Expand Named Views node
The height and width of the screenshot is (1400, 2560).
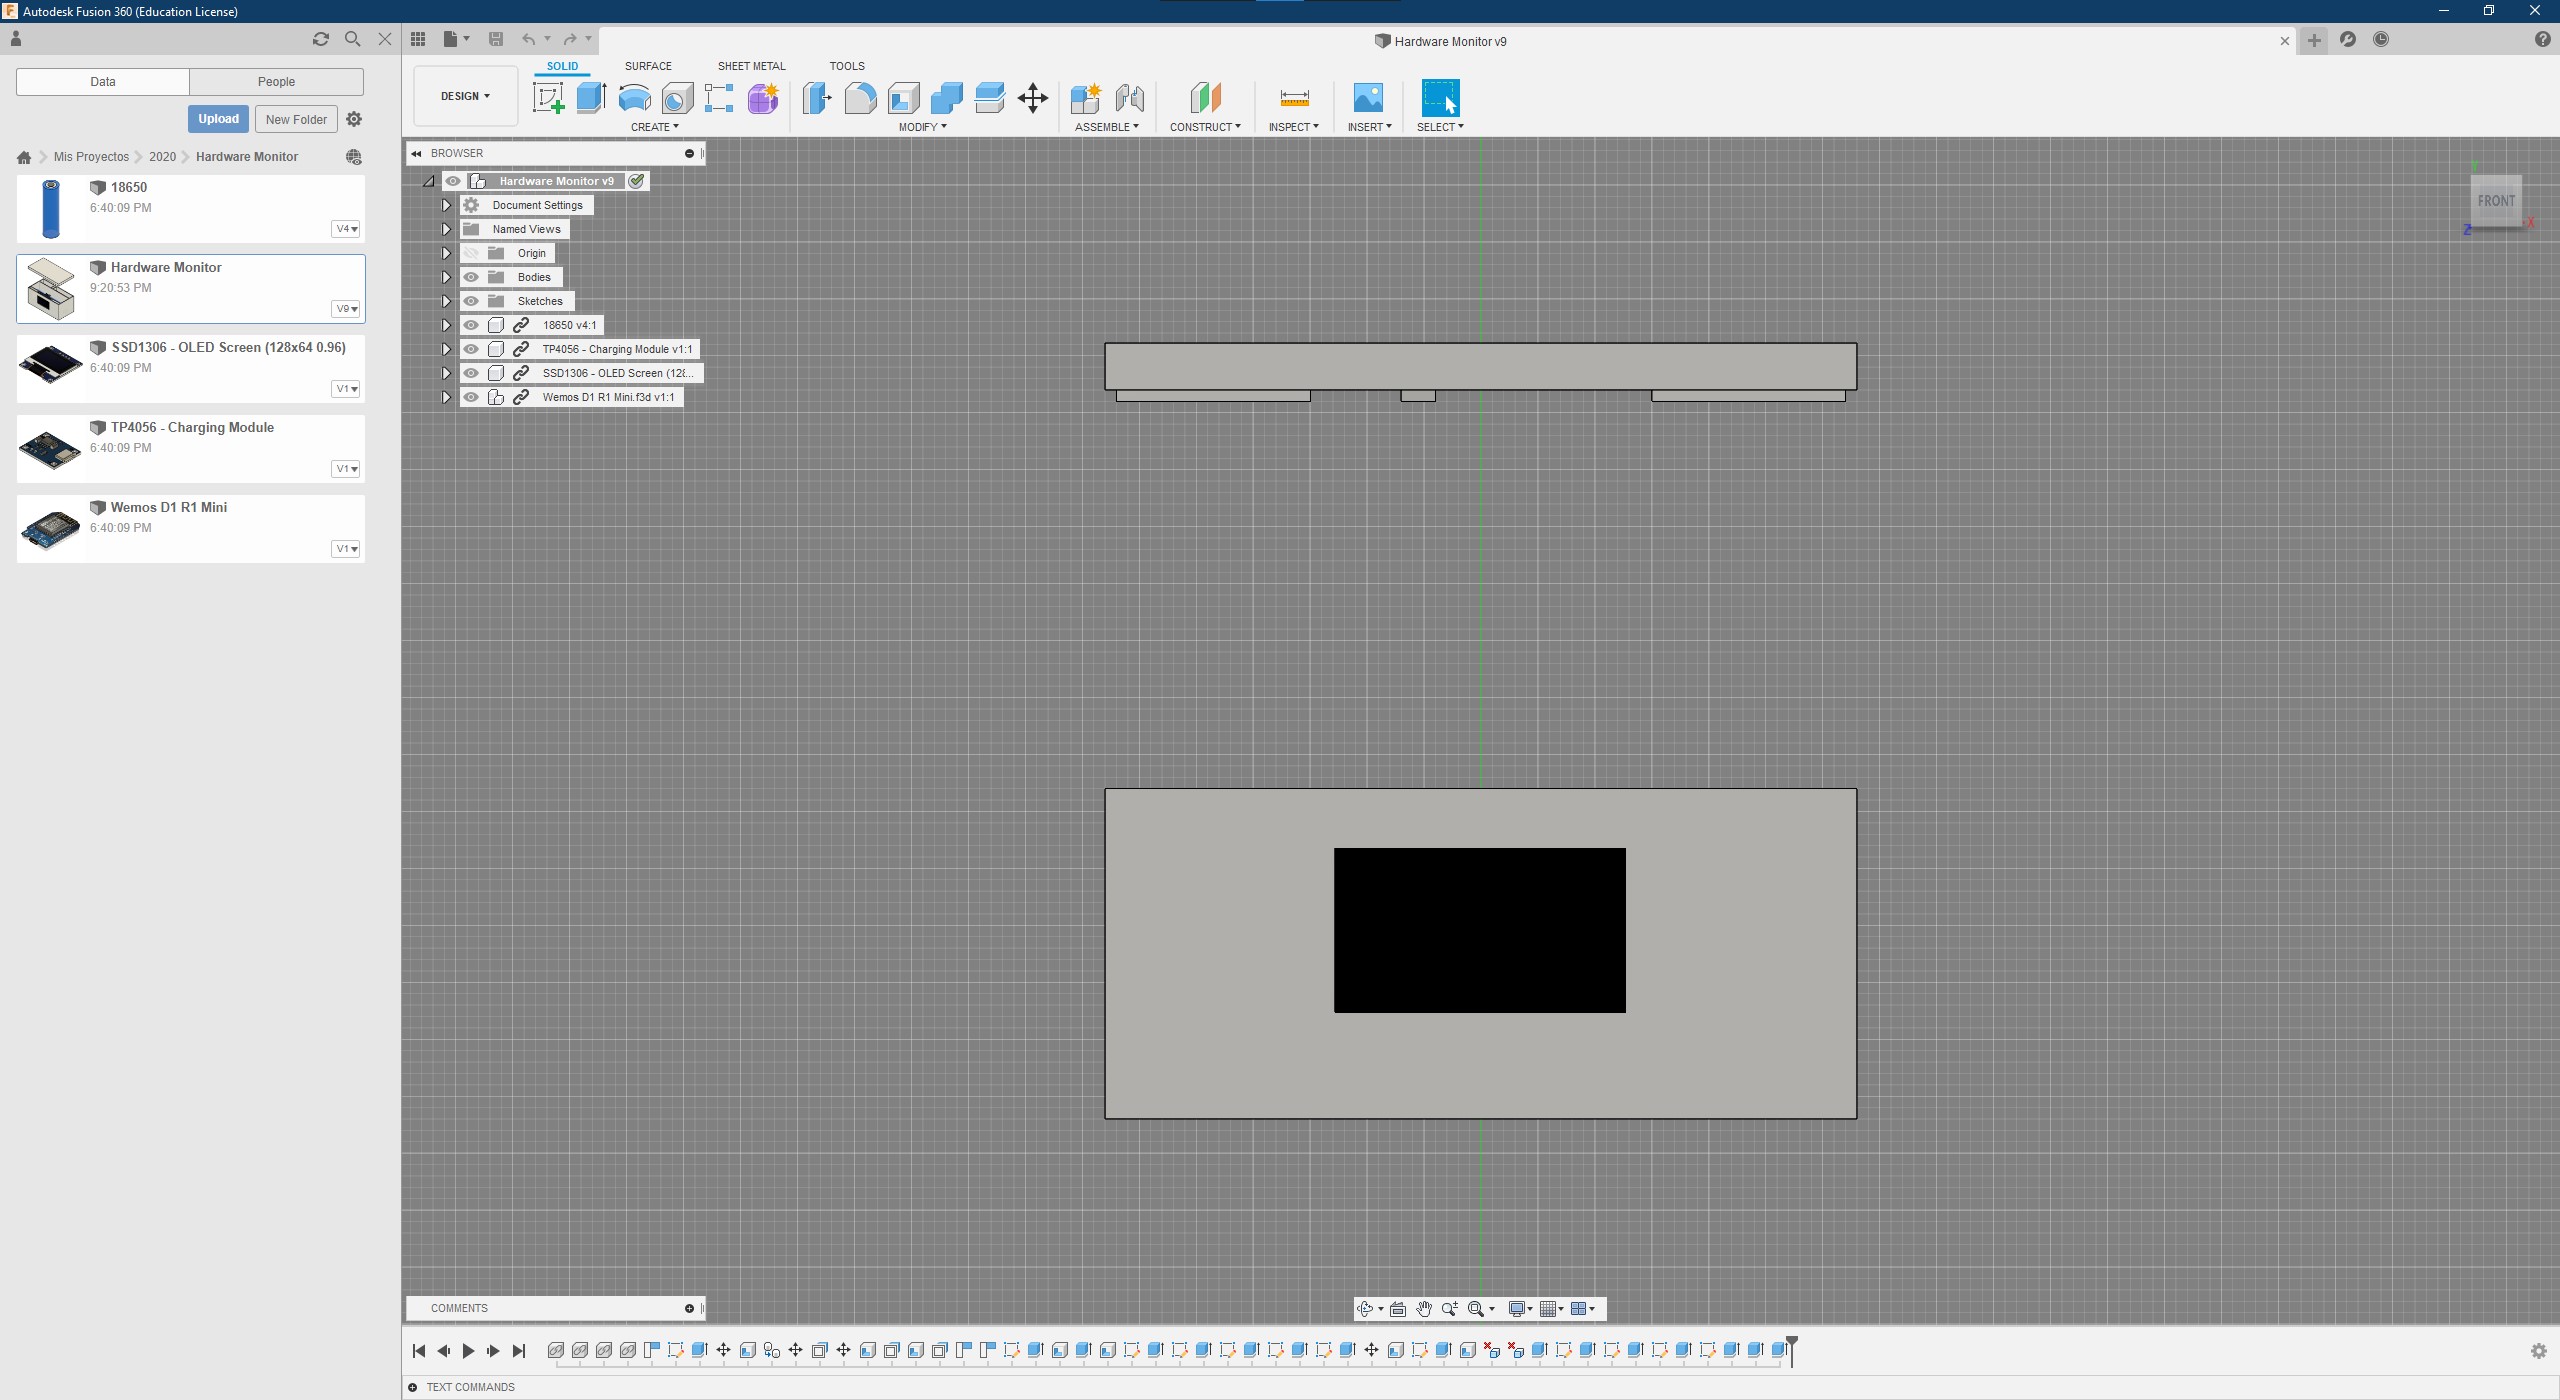point(446,229)
